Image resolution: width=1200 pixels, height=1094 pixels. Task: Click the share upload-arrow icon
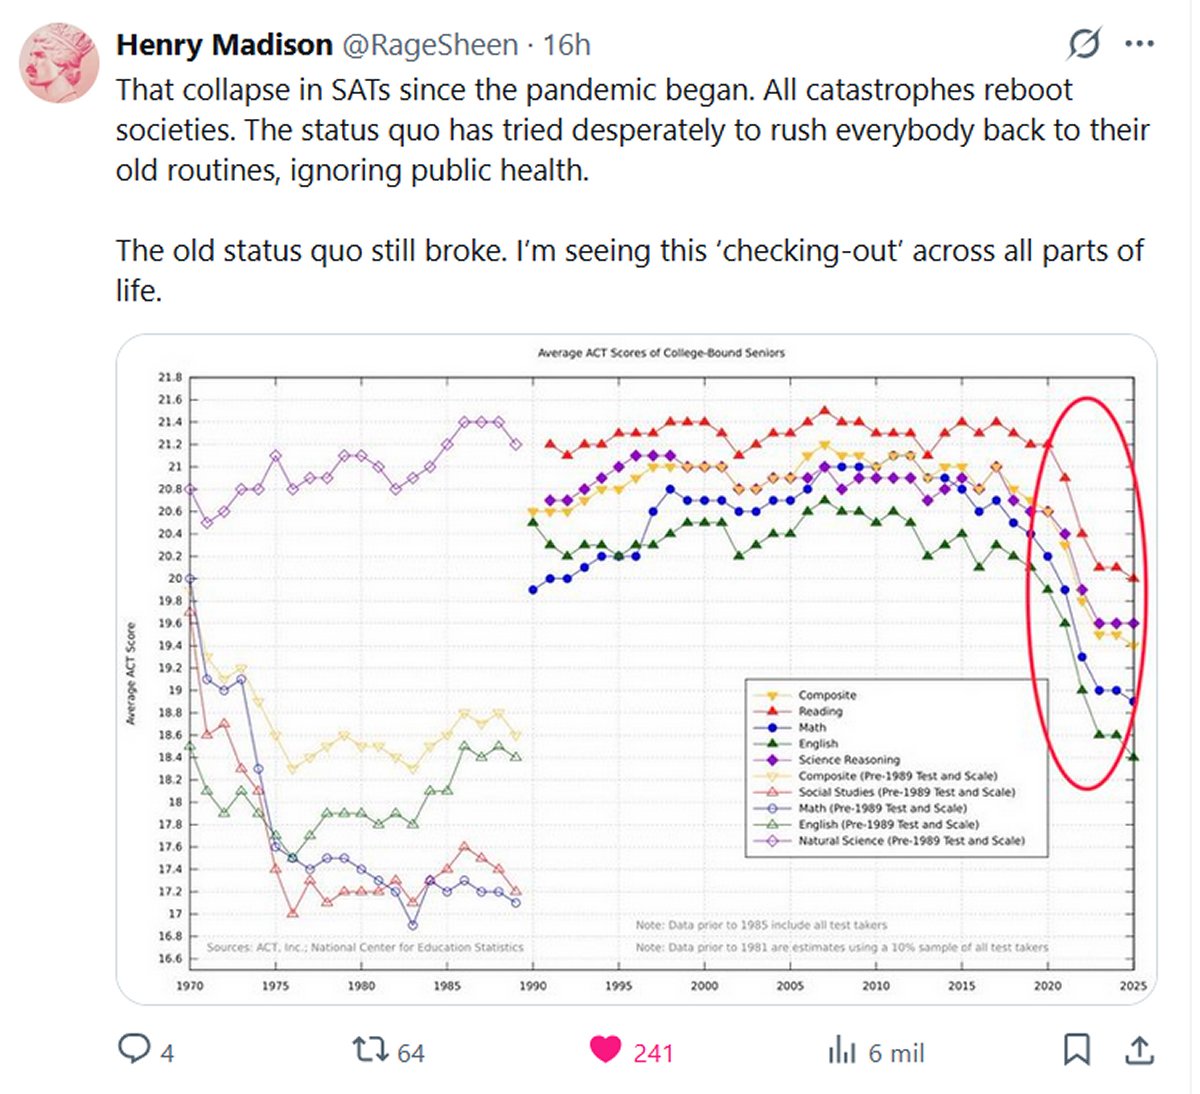click(1139, 1050)
